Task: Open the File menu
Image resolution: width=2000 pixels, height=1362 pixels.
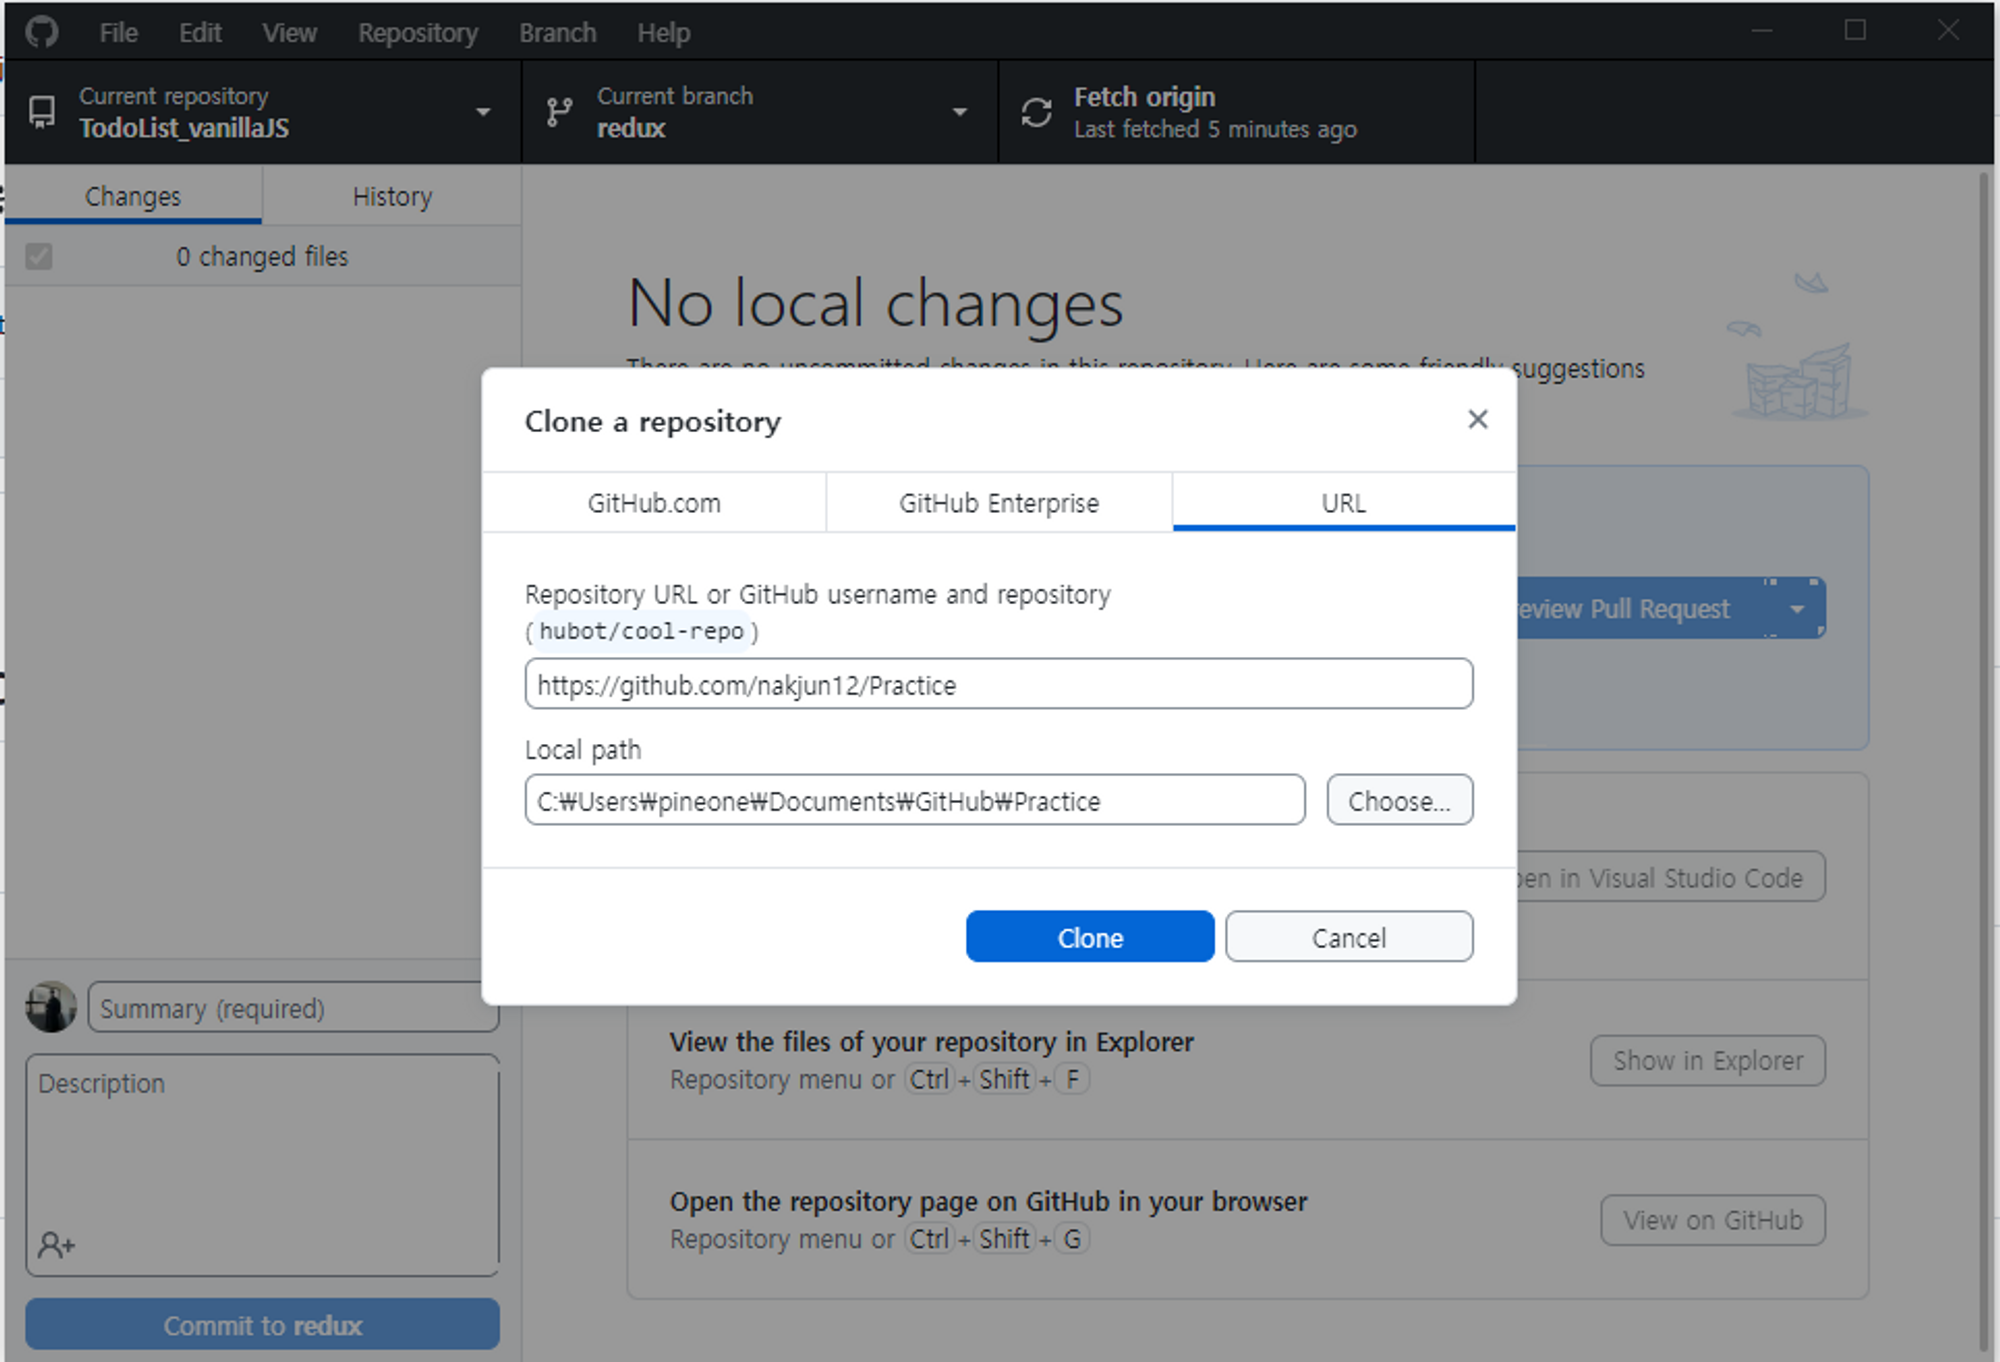Action: 119,33
